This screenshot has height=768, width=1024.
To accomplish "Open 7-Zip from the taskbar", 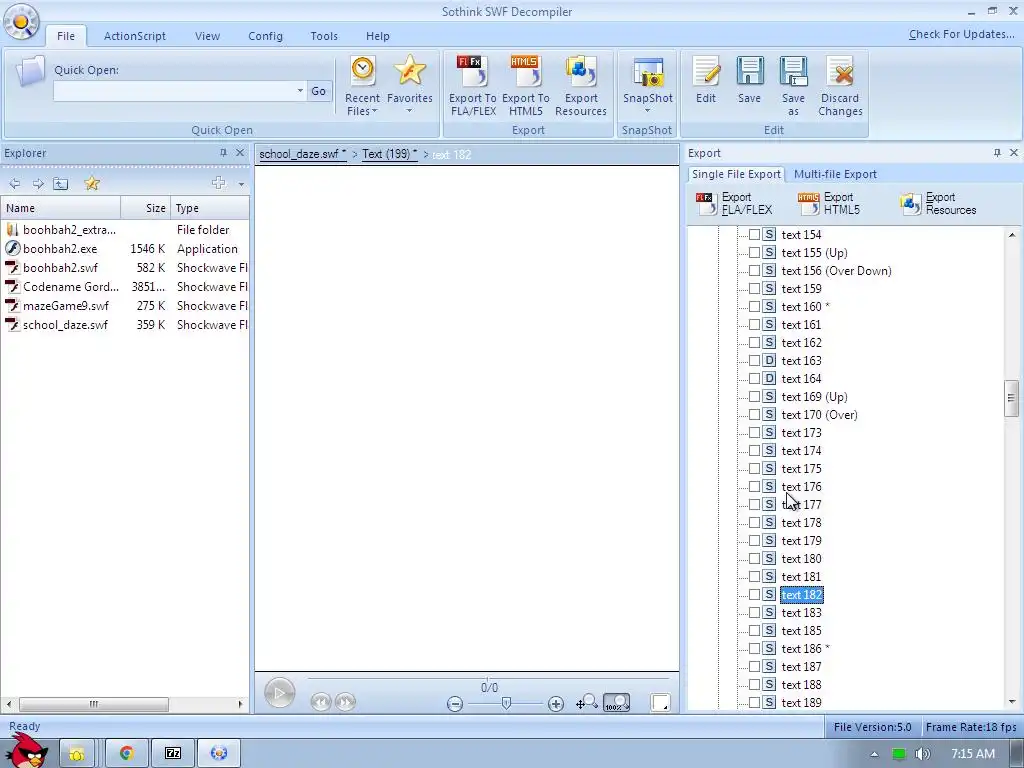I will pyautogui.click(x=172, y=753).
